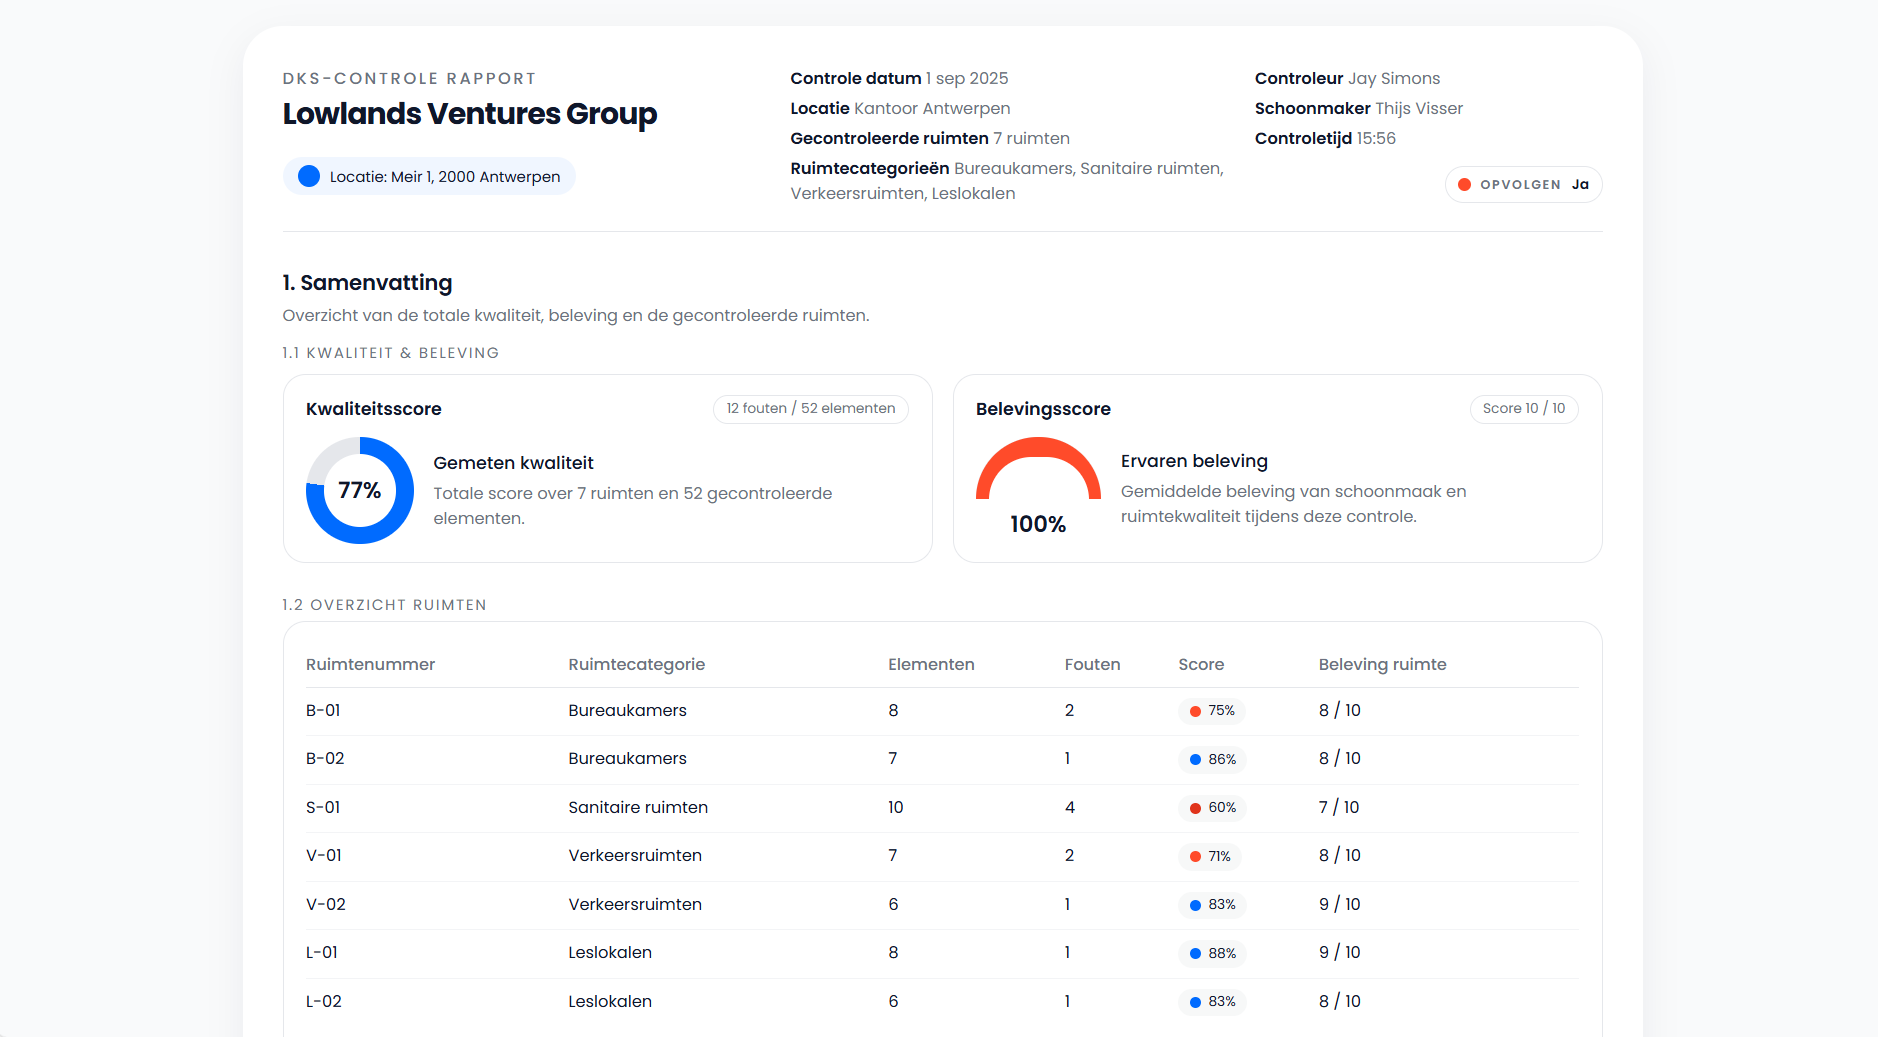This screenshot has width=1878, height=1037.
Task: Select room number 'L-02'
Action: pos(324,1002)
